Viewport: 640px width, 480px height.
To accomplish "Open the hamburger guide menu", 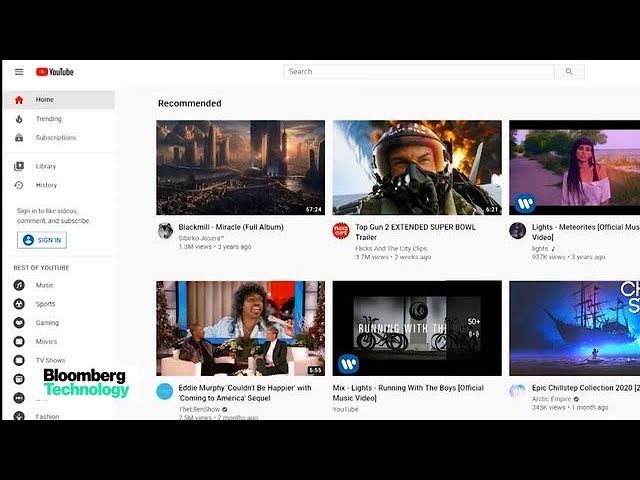I will click(x=19, y=72).
